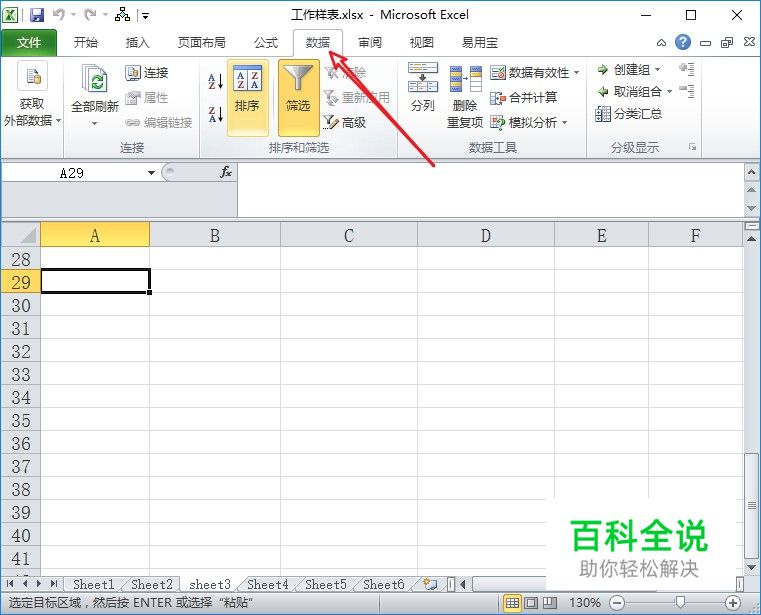Open the Connections (连接) command
The image size is (761, 615).
(x=147, y=73)
